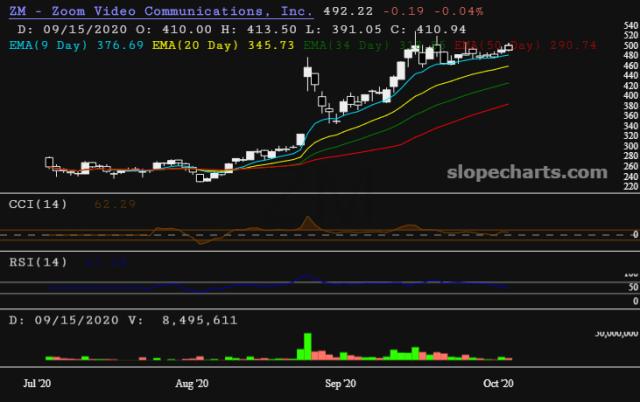Select the Sep '20 date axis label
The height and width of the screenshot is (402, 640).
(x=341, y=383)
